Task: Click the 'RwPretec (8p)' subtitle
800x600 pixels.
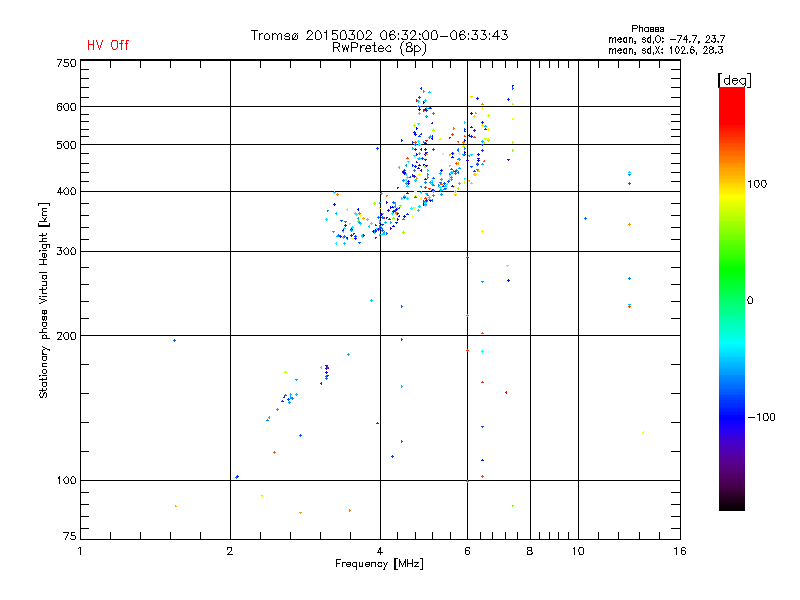Action: (x=379, y=48)
